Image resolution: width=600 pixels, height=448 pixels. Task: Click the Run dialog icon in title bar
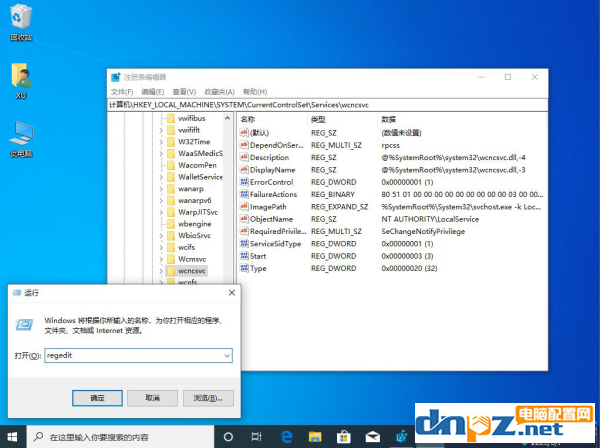point(17,293)
